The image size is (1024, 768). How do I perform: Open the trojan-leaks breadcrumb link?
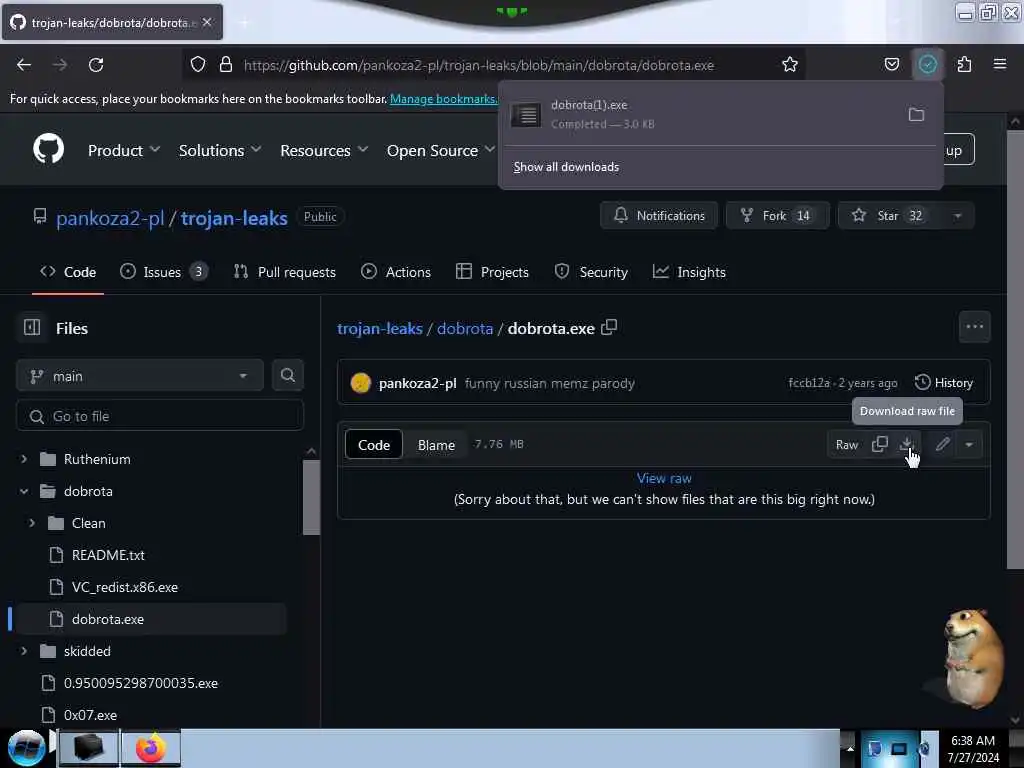click(379, 328)
